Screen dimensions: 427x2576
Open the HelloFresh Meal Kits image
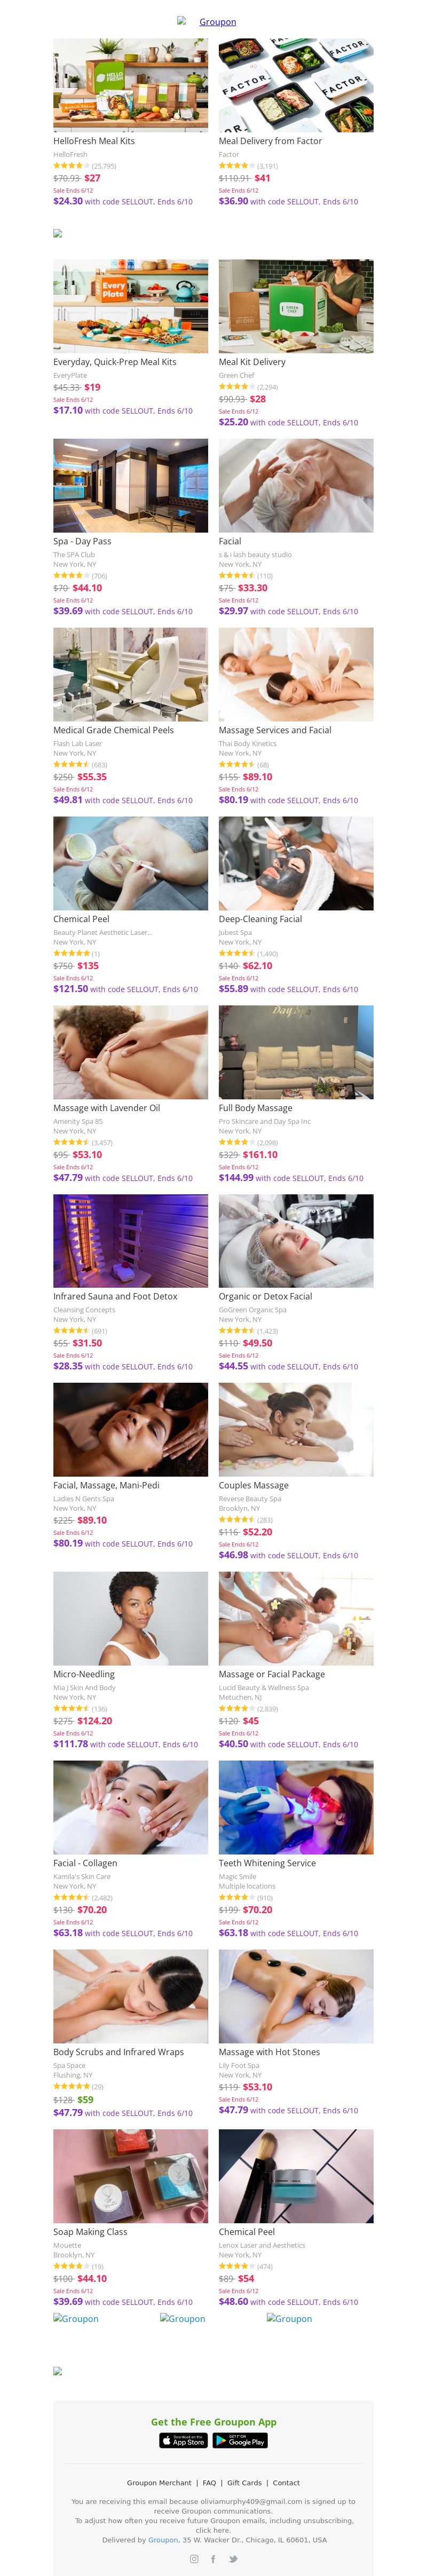[x=131, y=85]
